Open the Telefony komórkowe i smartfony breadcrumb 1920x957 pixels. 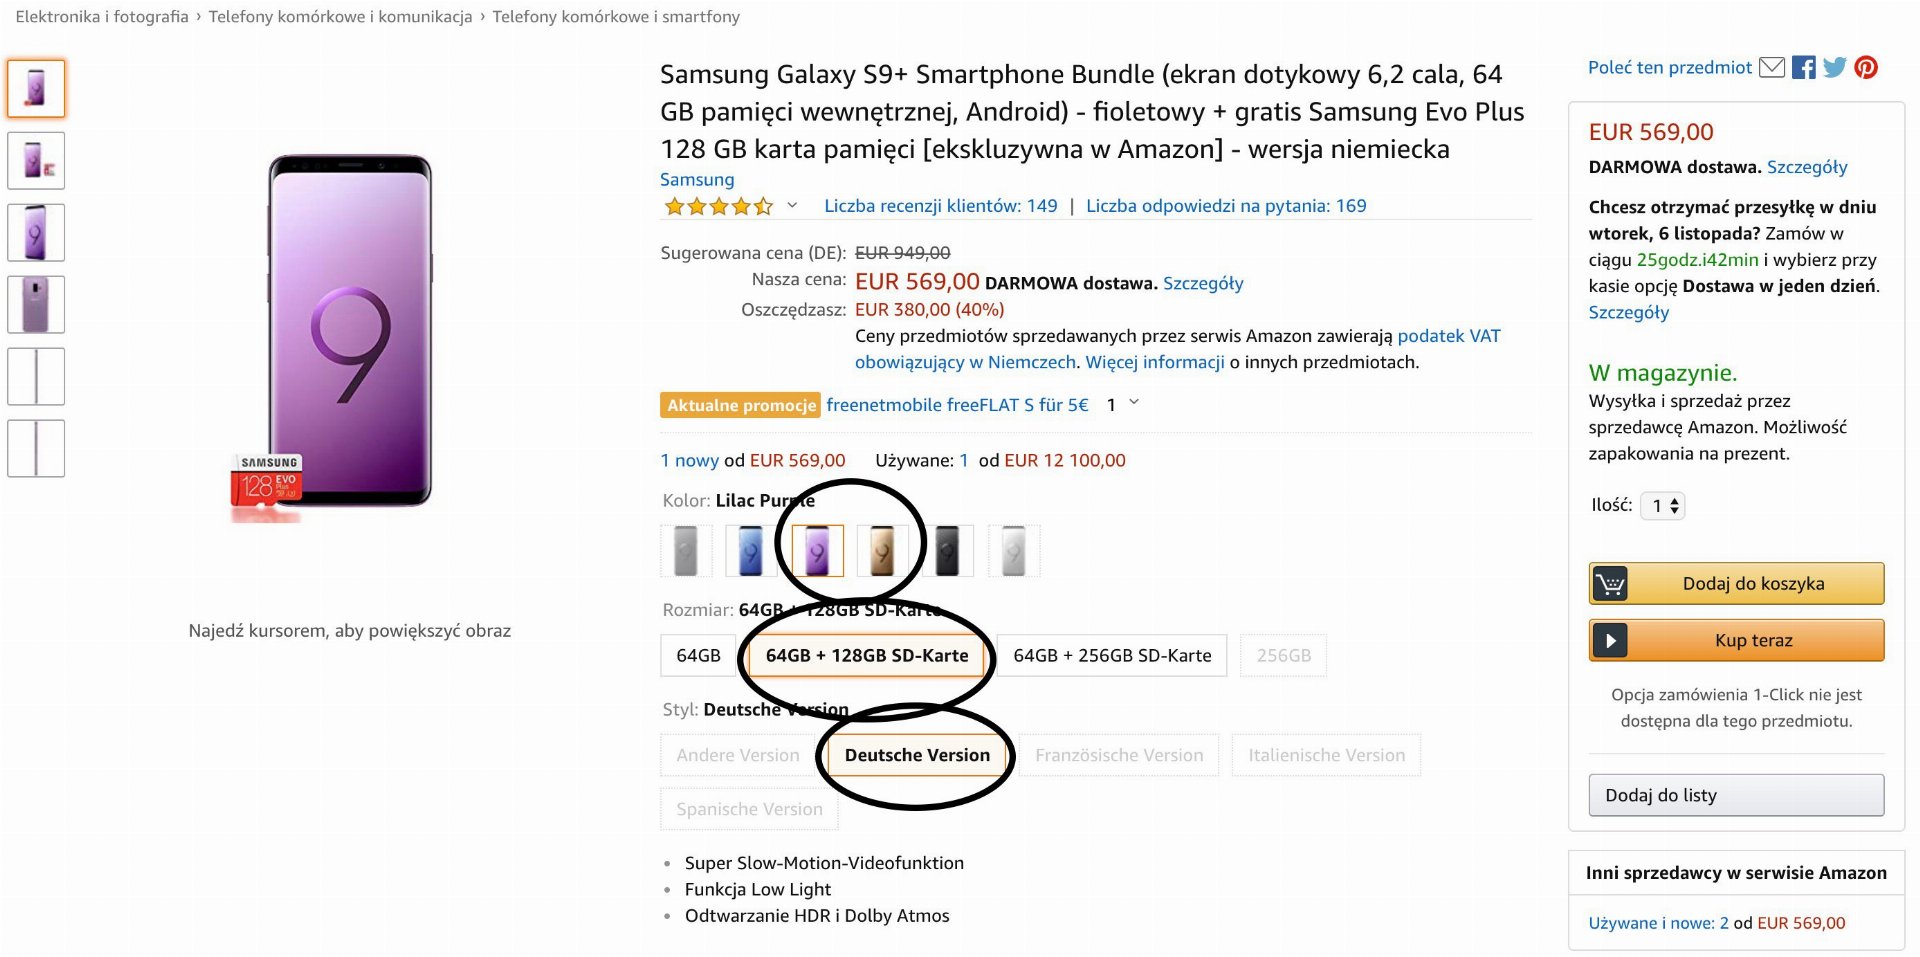(616, 16)
